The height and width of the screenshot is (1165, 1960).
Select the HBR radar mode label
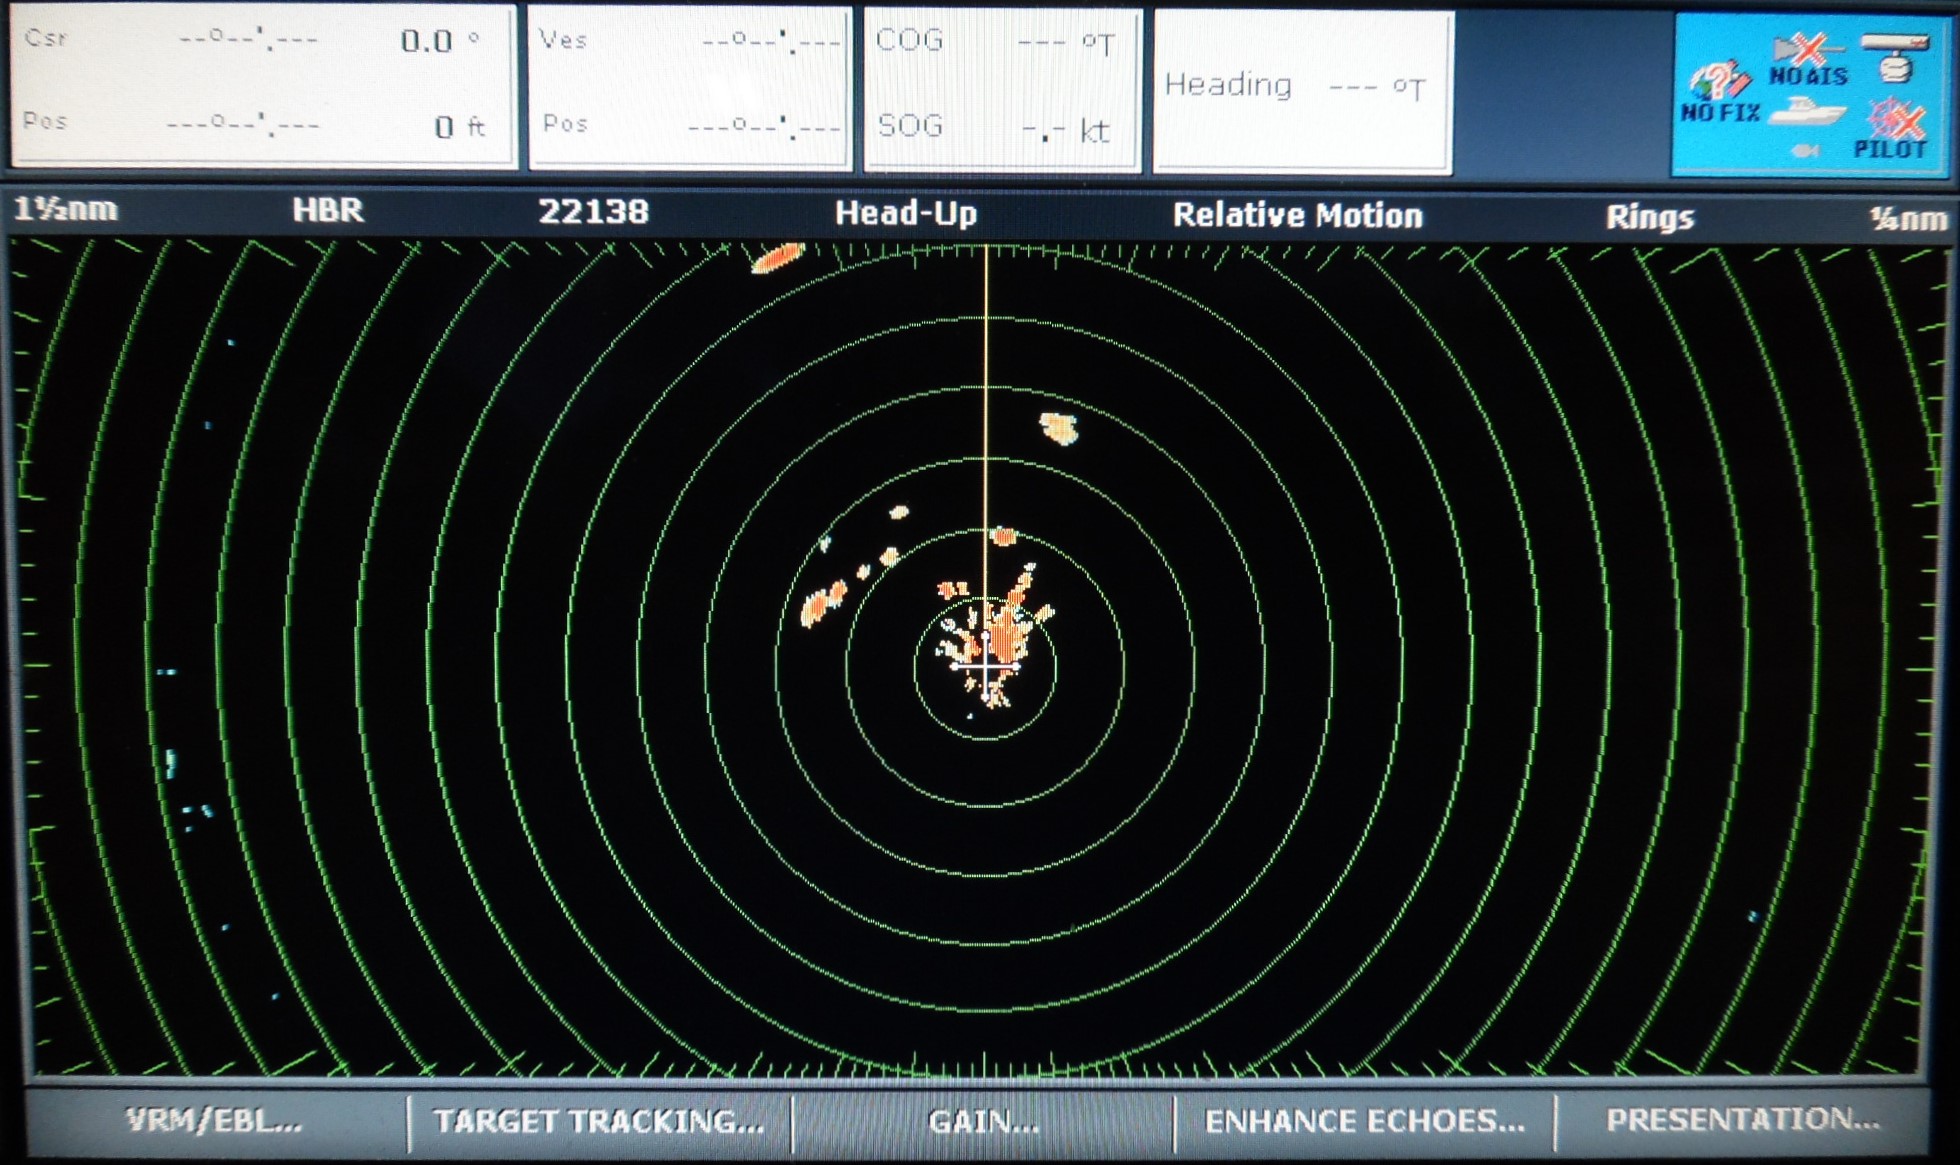coord(327,210)
